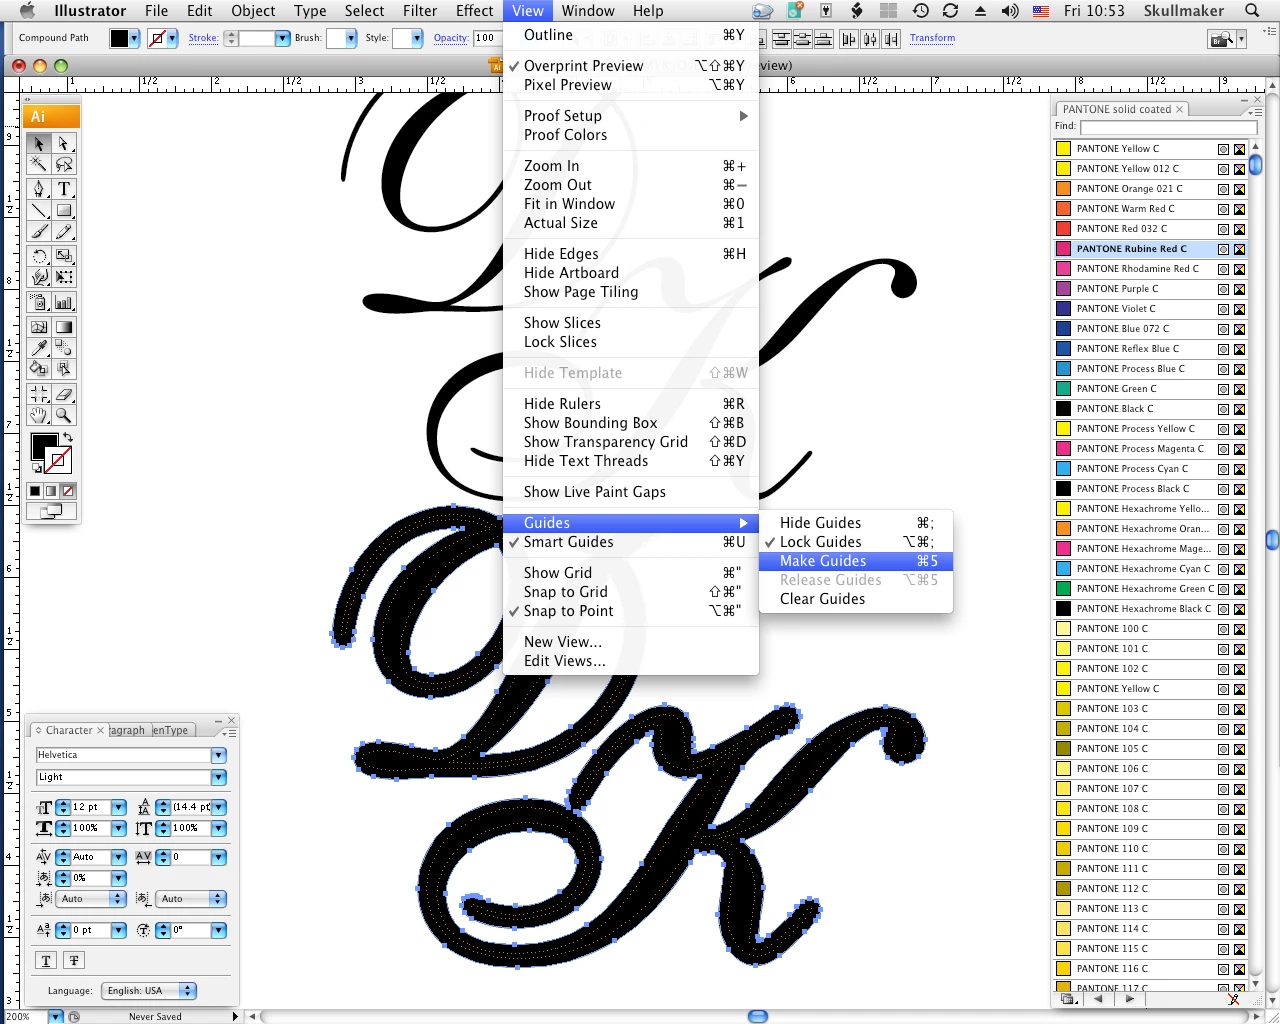Select the Zoom magnifier tool

coord(64,415)
